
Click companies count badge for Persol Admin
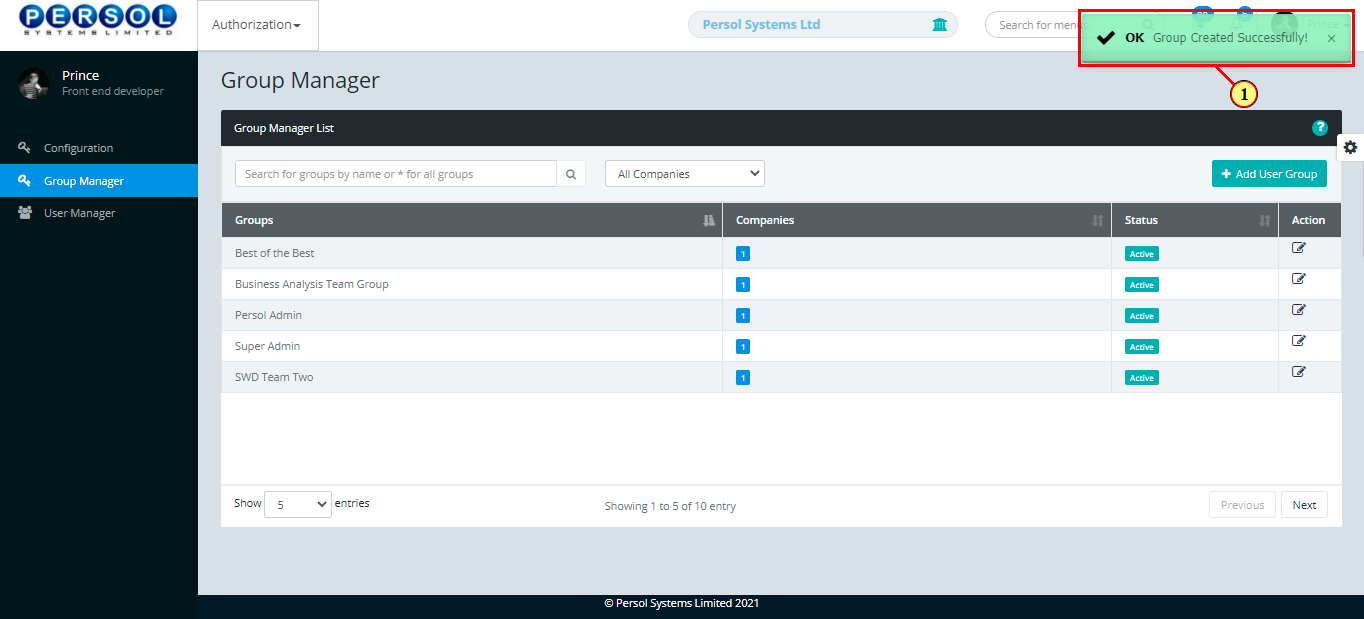click(x=742, y=316)
